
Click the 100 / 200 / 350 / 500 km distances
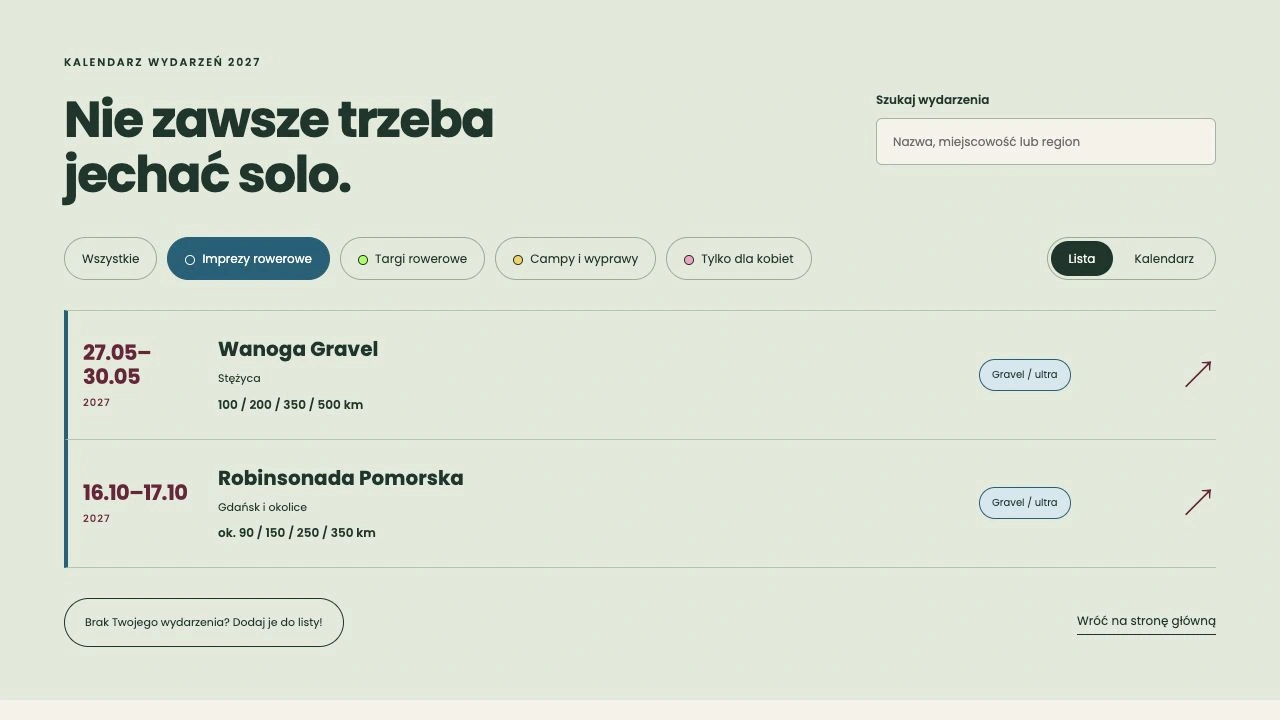(x=290, y=405)
